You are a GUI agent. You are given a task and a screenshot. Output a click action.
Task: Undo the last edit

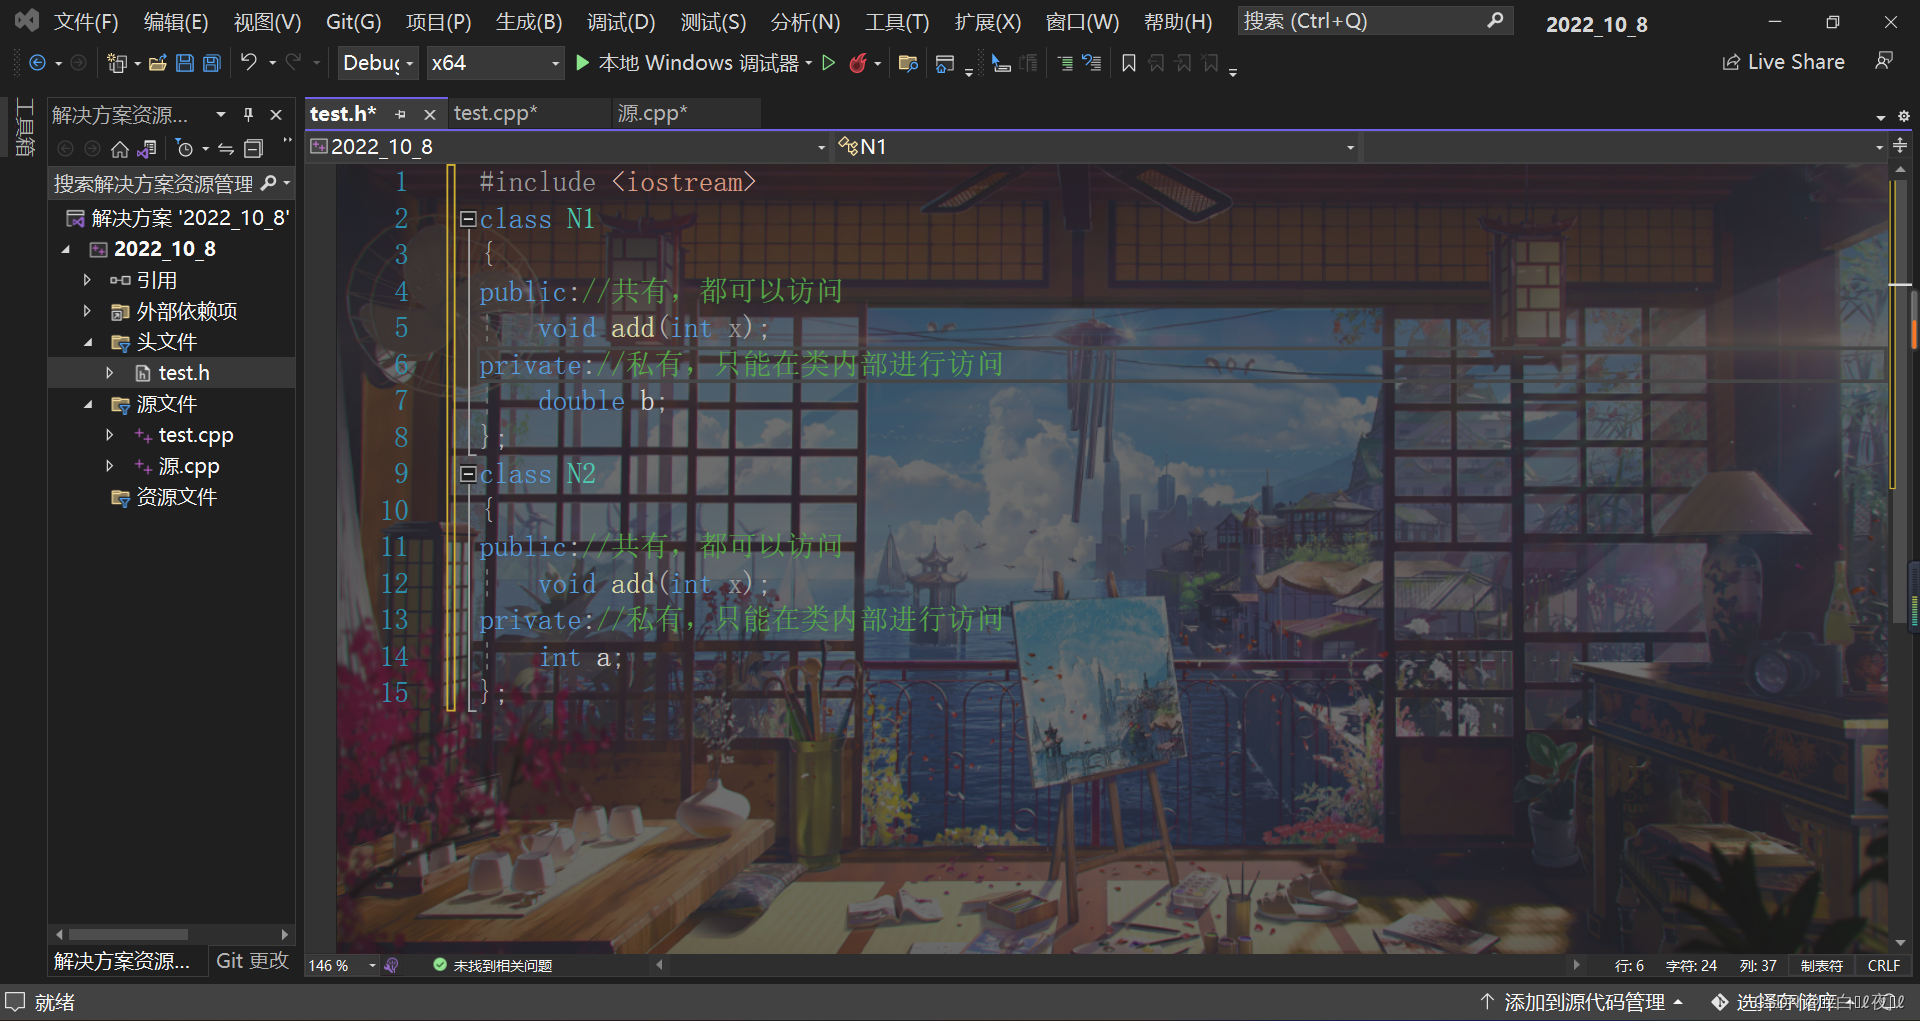[249, 62]
